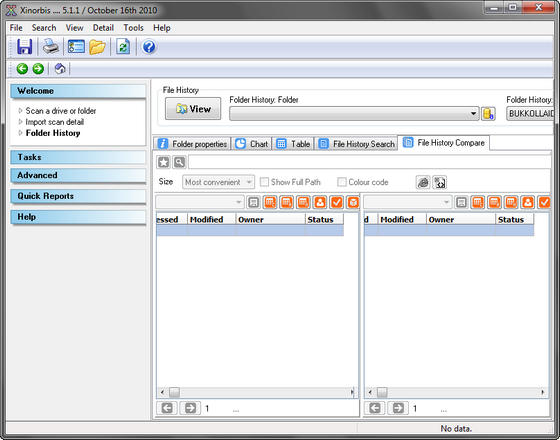Click the orange box icon in left pane
Image resolution: width=560 pixels, height=440 pixels.
point(353,203)
